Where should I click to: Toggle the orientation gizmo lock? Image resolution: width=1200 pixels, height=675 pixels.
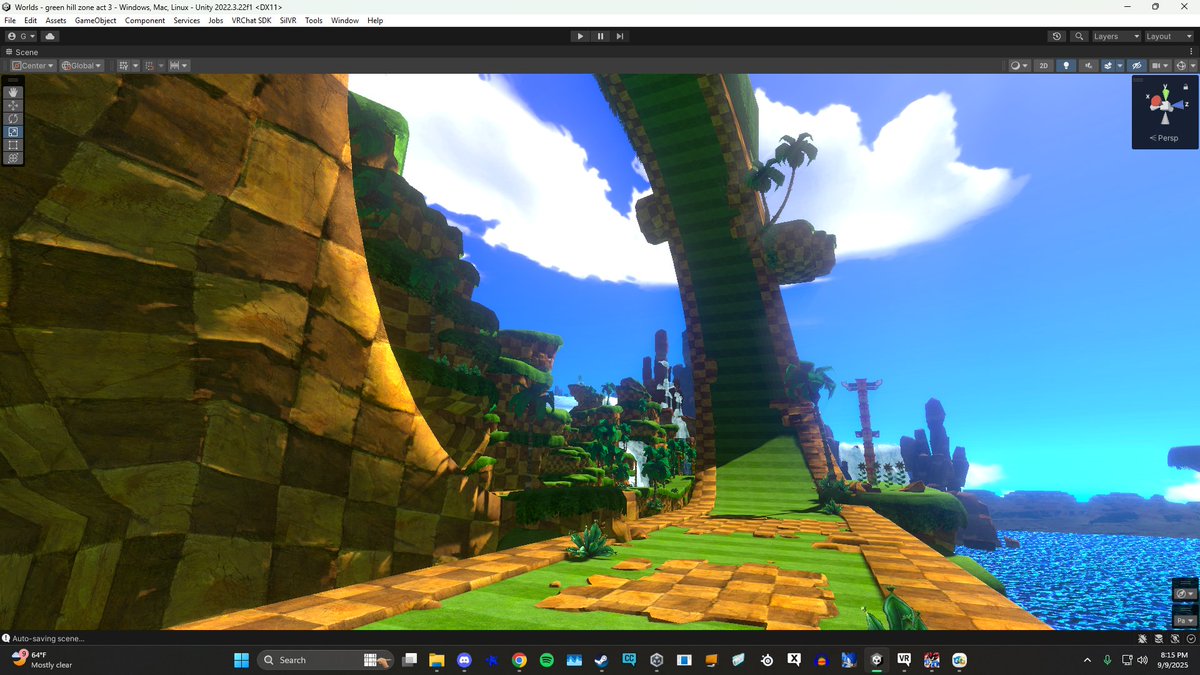(x=1185, y=86)
